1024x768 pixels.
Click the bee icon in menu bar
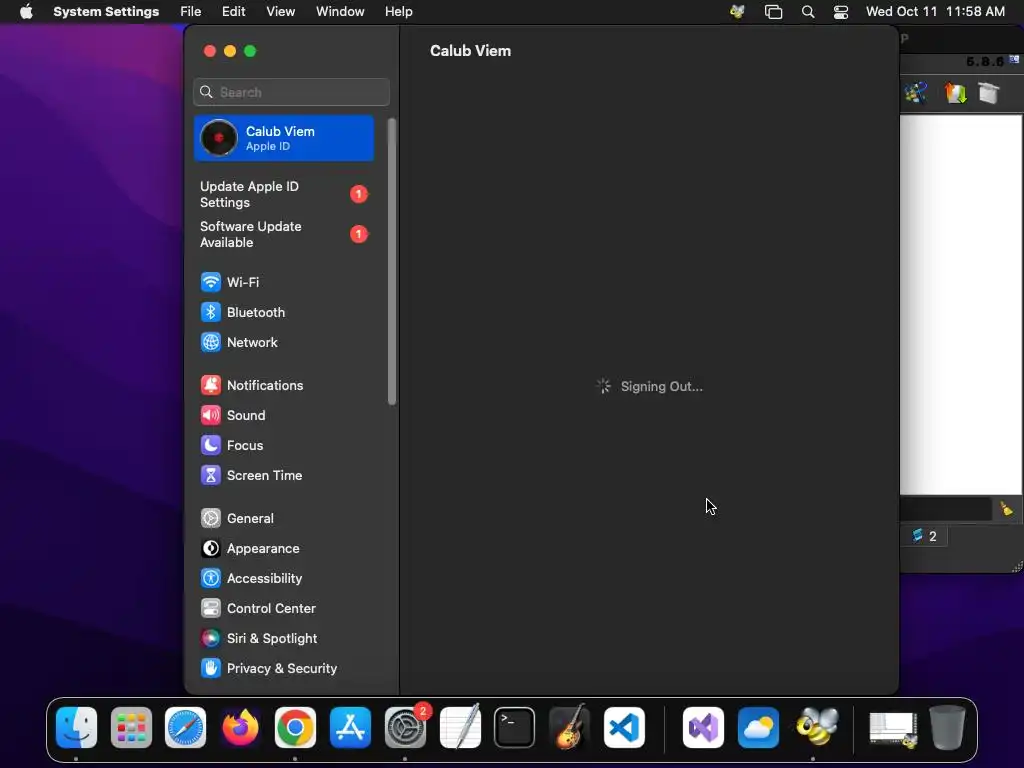click(x=737, y=12)
